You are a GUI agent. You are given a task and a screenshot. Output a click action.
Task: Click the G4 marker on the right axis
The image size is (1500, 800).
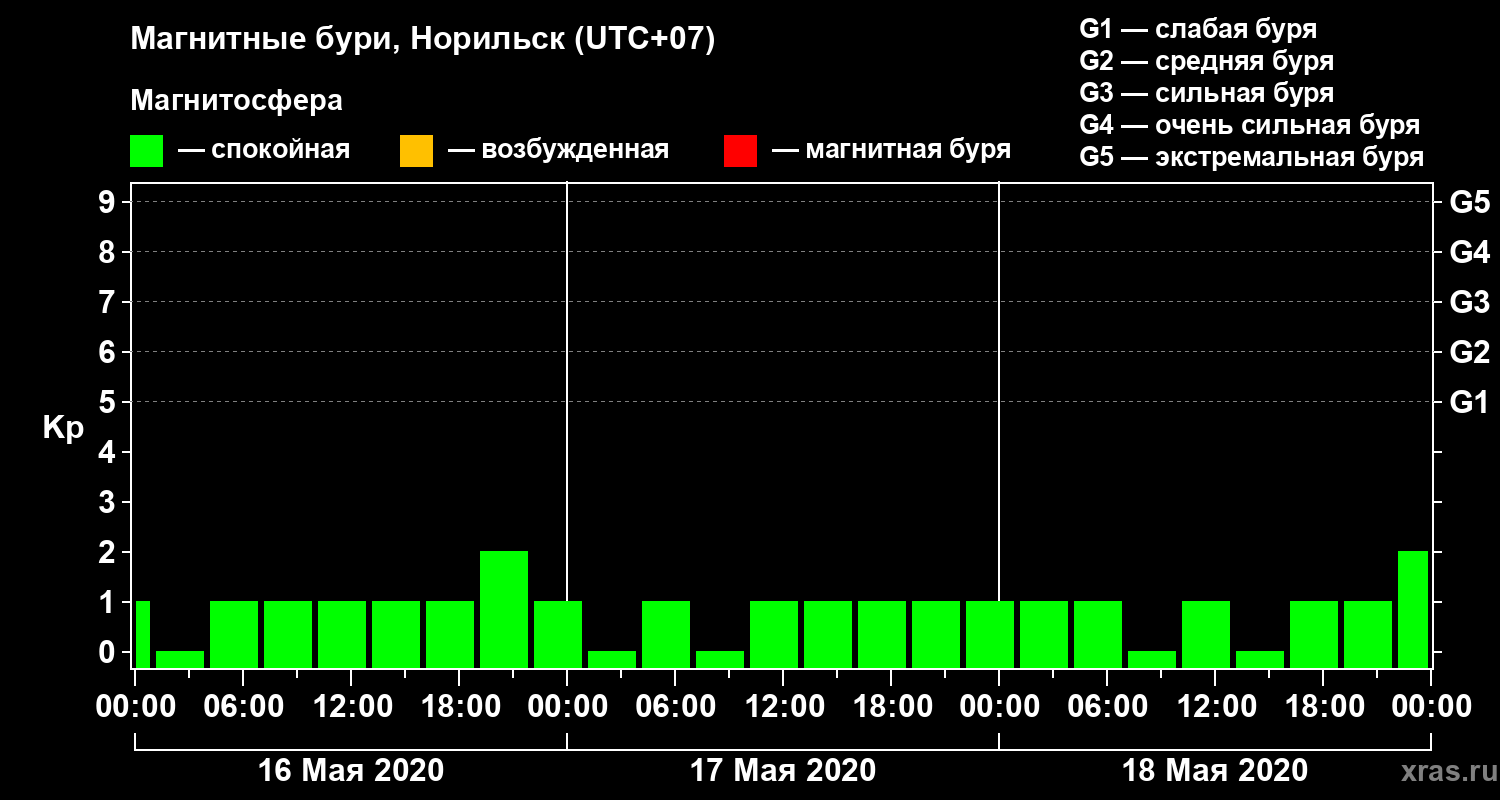[x=1469, y=252]
